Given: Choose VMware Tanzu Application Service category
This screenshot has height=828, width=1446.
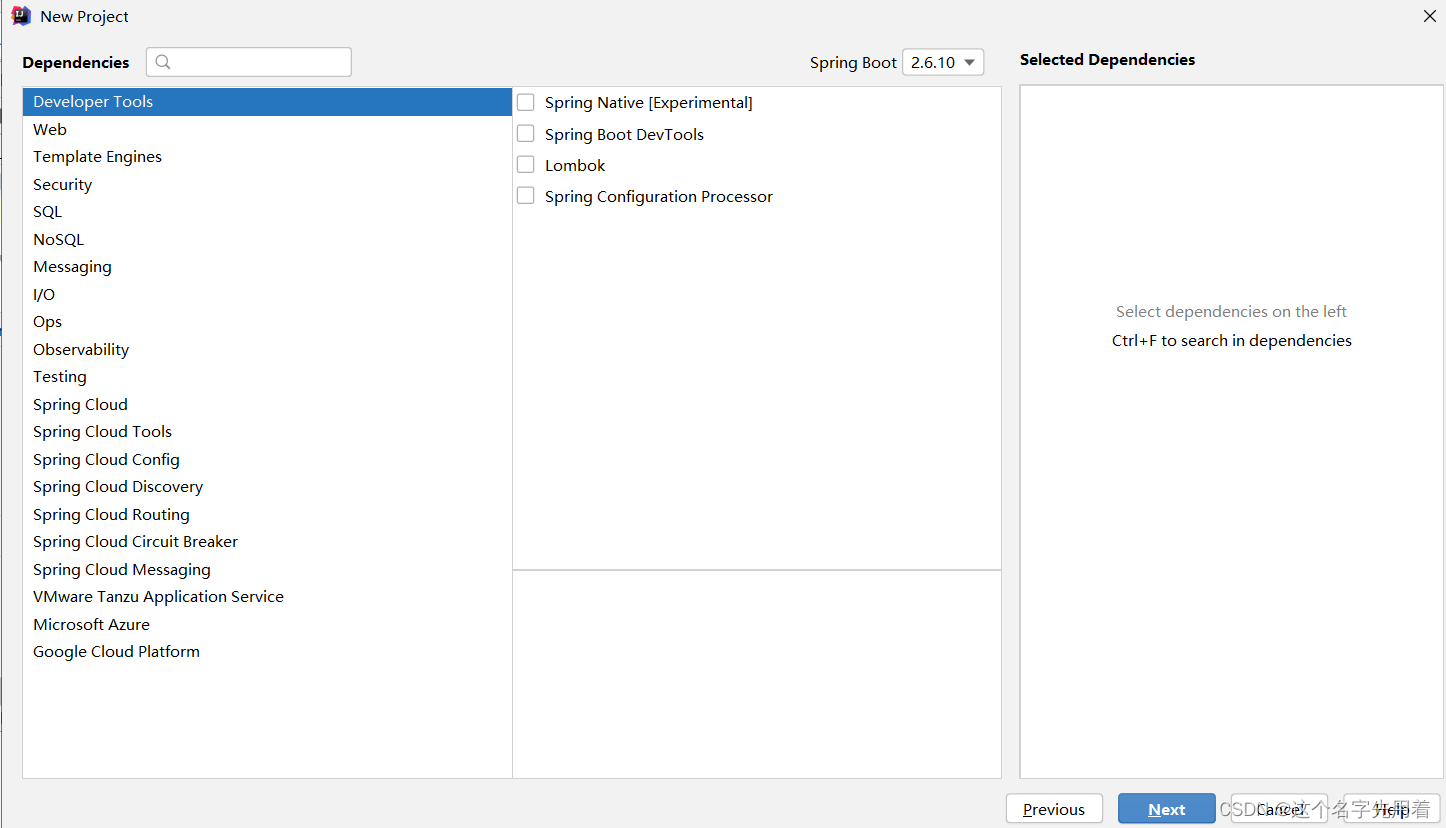Looking at the screenshot, I should click(267, 597).
